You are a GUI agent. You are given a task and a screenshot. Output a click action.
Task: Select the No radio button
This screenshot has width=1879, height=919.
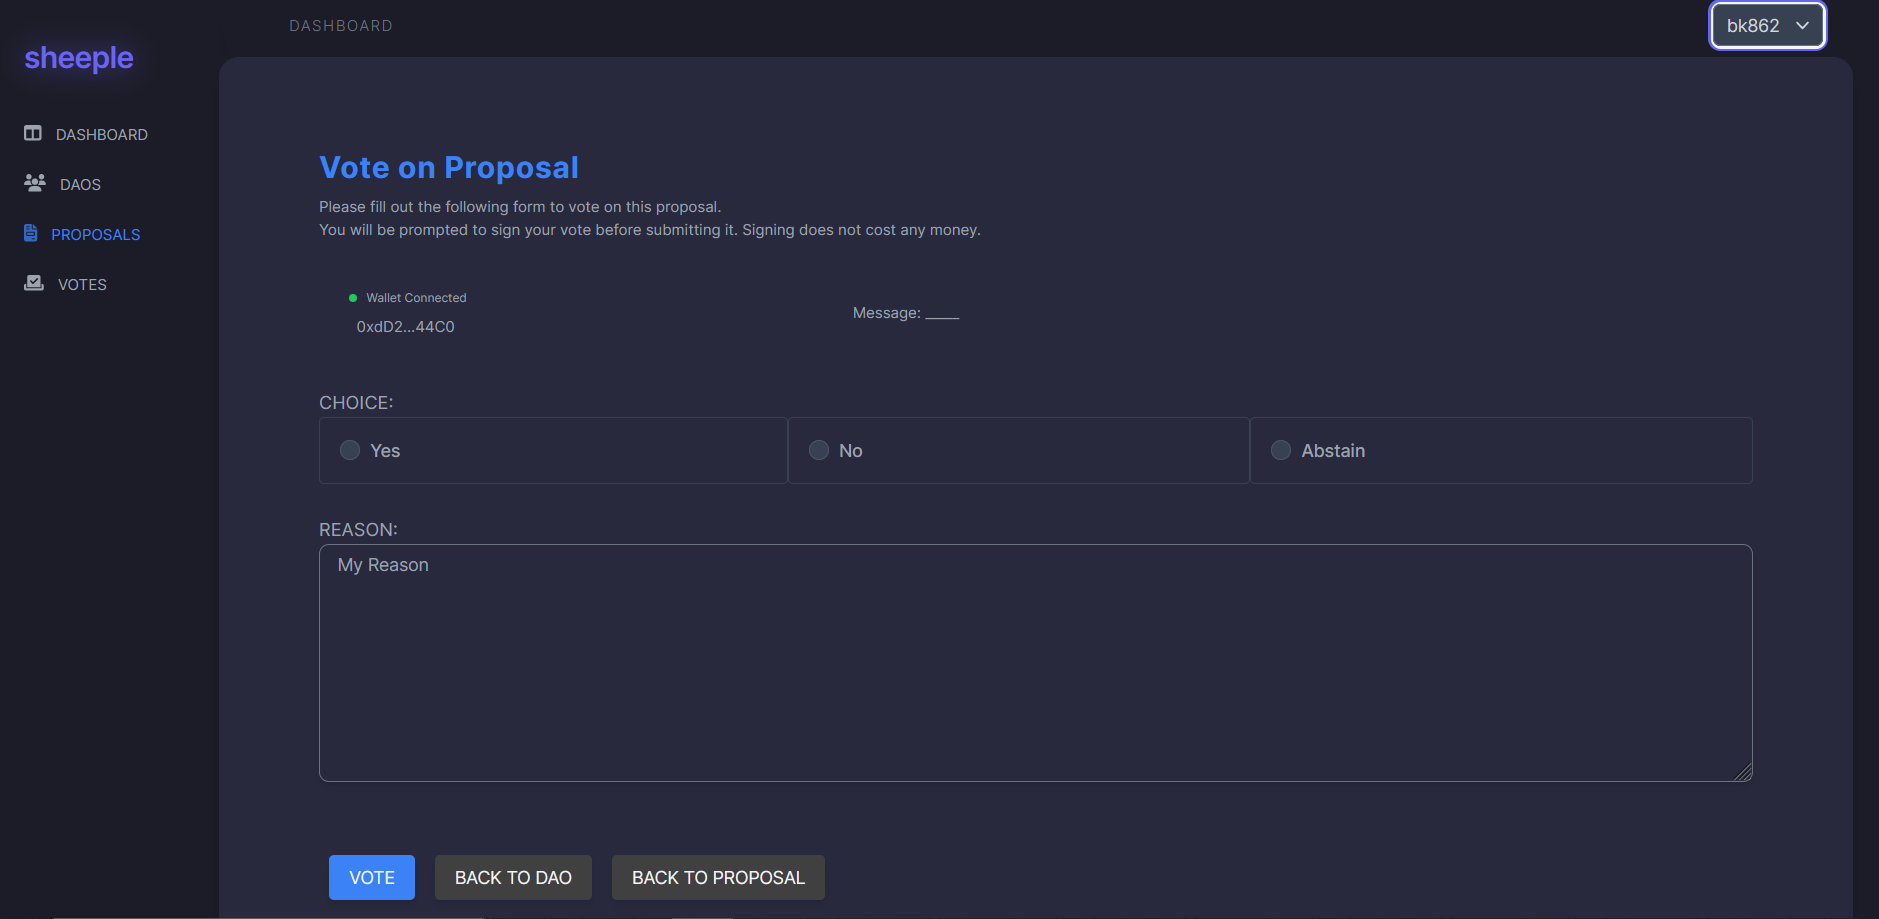[819, 450]
